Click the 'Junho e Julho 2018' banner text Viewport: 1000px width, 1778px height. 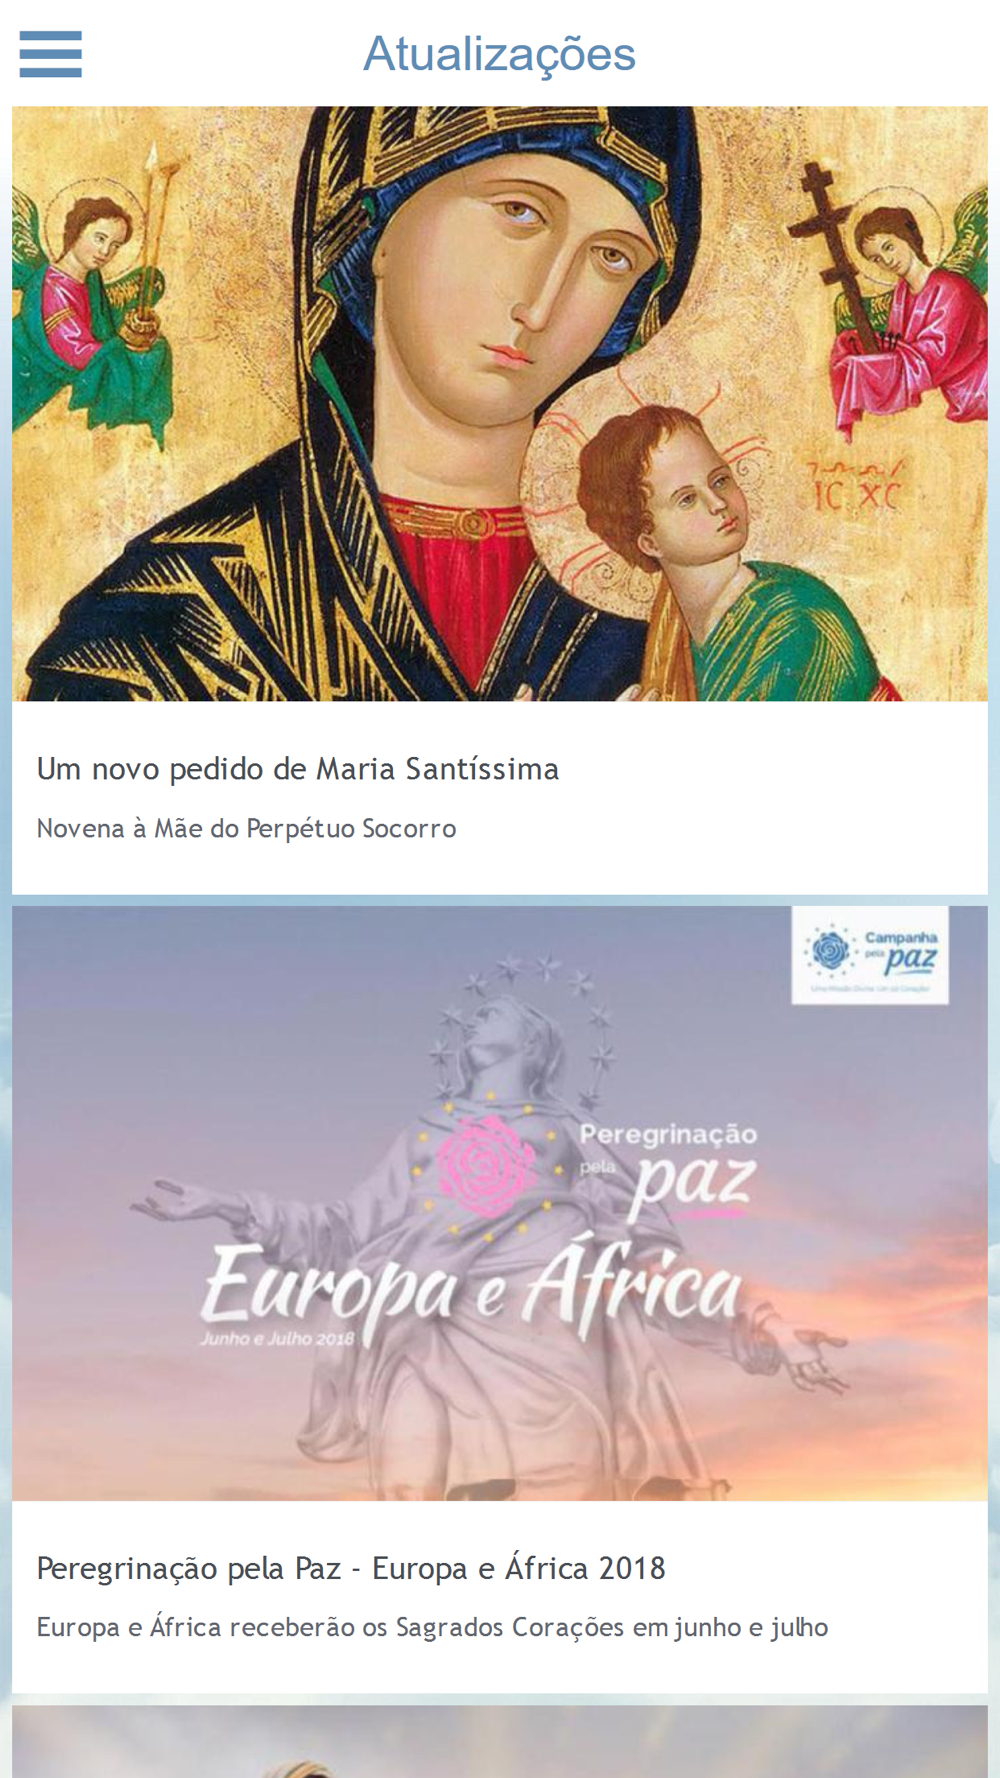(x=277, y=1338)
